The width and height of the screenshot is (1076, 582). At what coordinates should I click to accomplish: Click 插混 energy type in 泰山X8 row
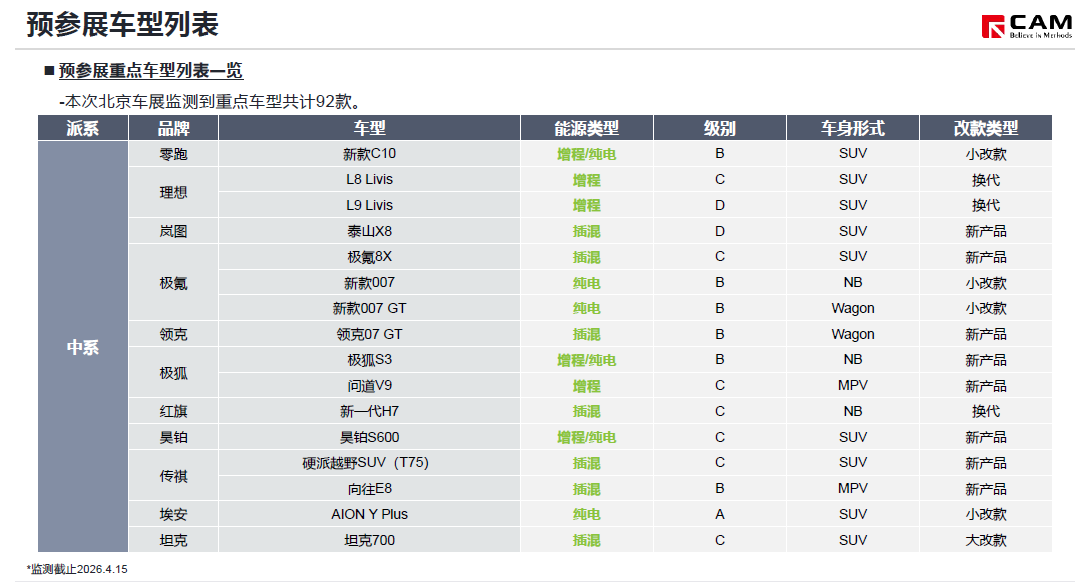click(x=587, y=231)
